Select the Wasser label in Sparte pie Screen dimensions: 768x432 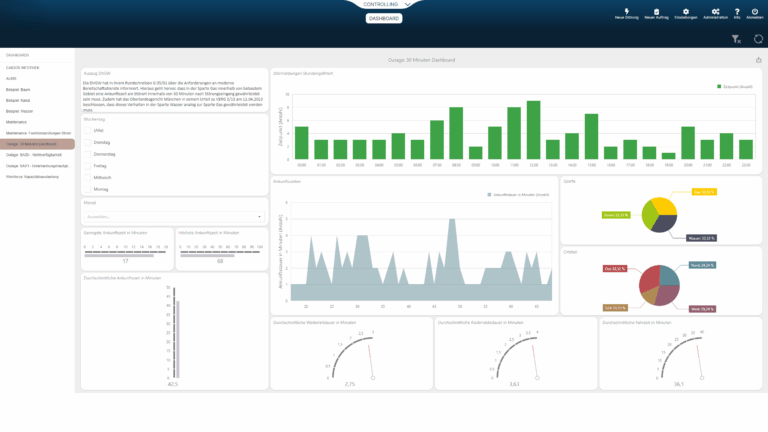(701, 238)
